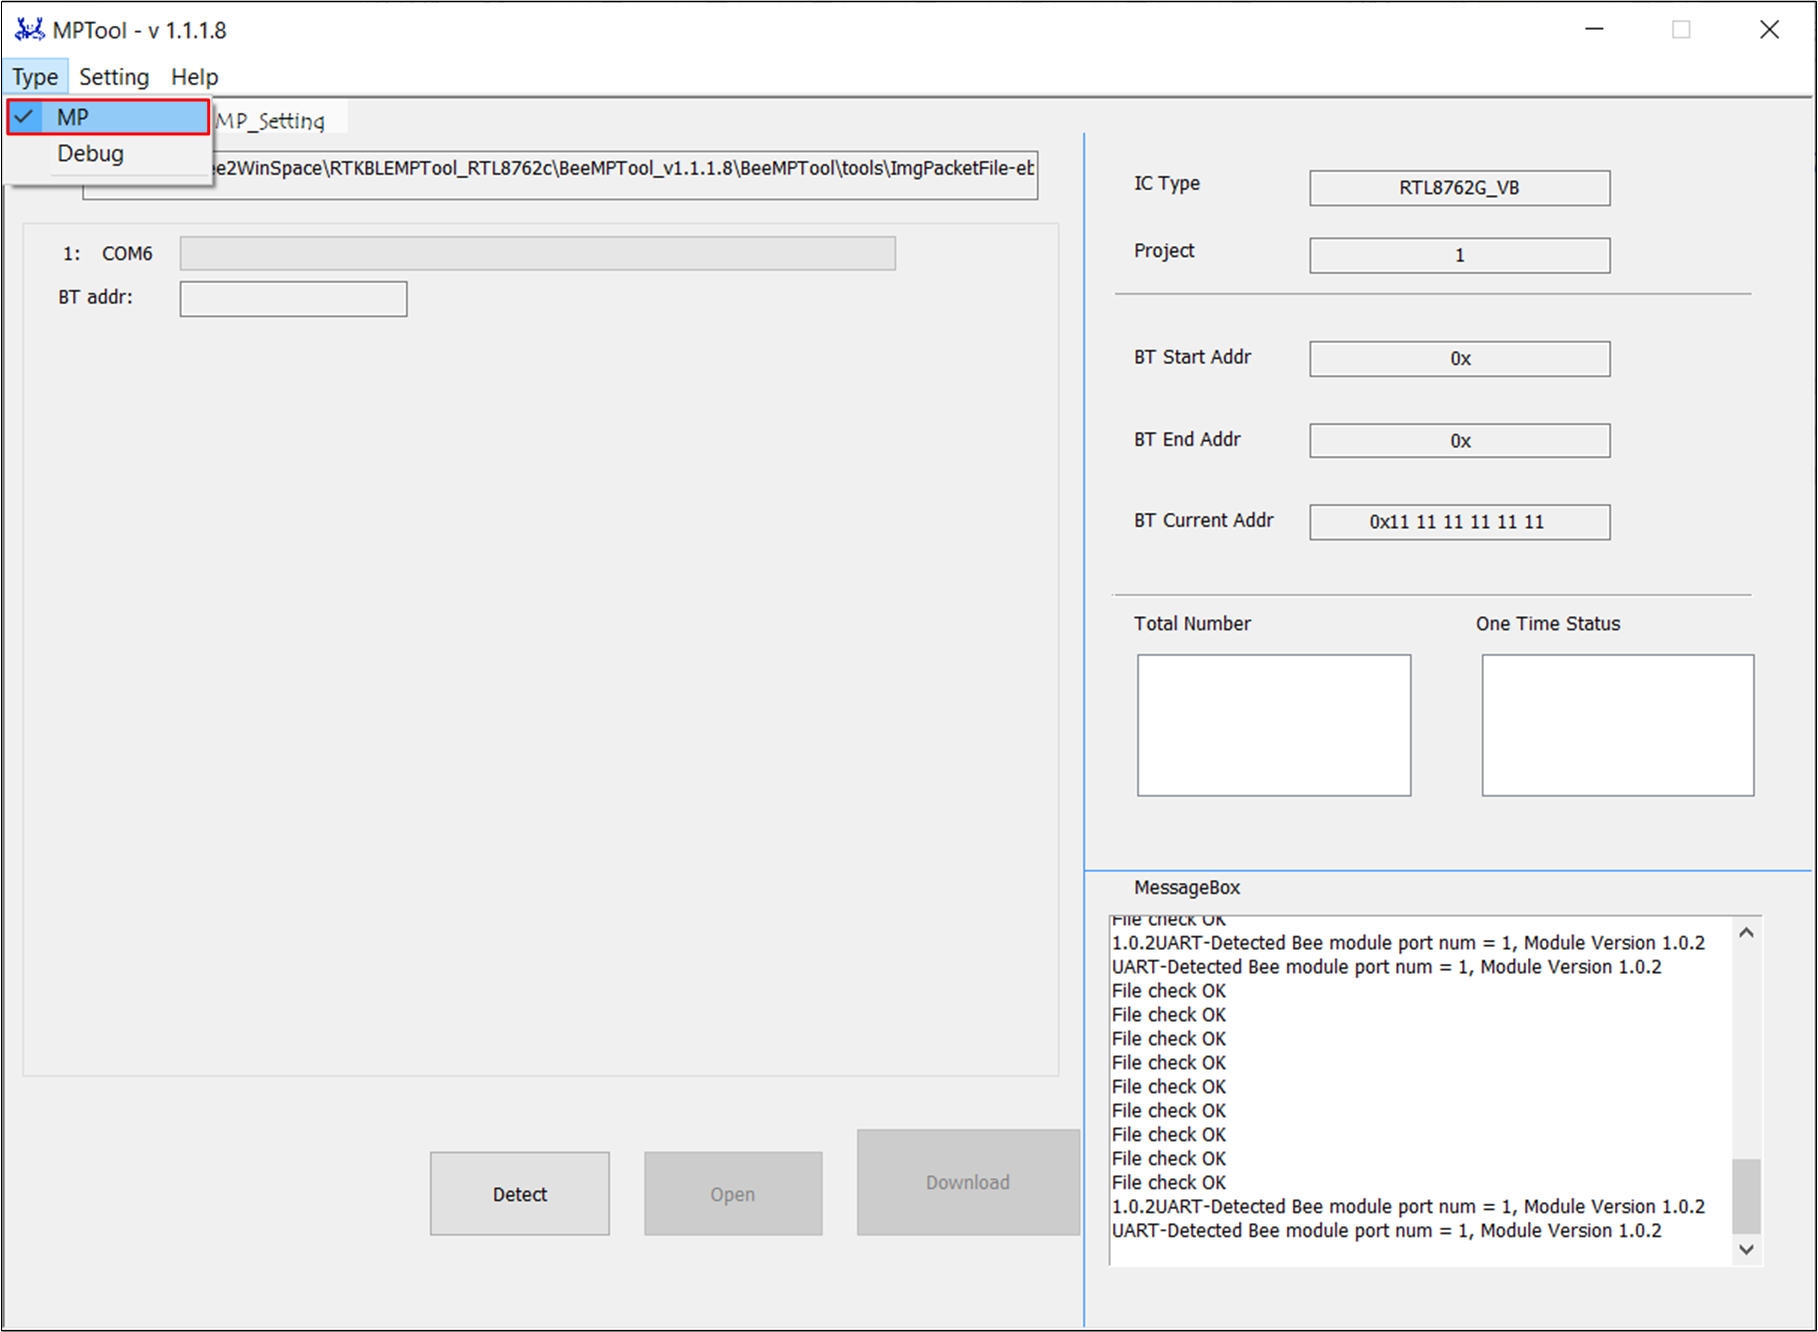Click the IC Type RTL8762G_VB field
The width and height of the screenshot is (1818, 1332).
coord(1459,188)
